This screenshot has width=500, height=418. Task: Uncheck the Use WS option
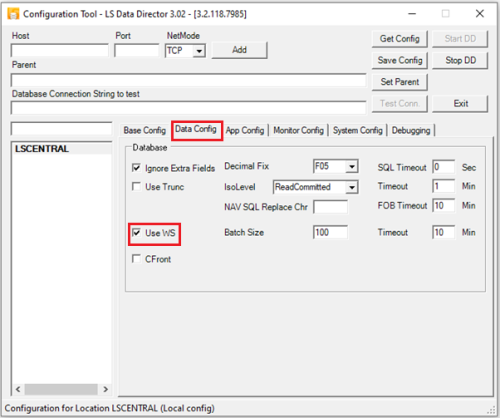[136, 232]
